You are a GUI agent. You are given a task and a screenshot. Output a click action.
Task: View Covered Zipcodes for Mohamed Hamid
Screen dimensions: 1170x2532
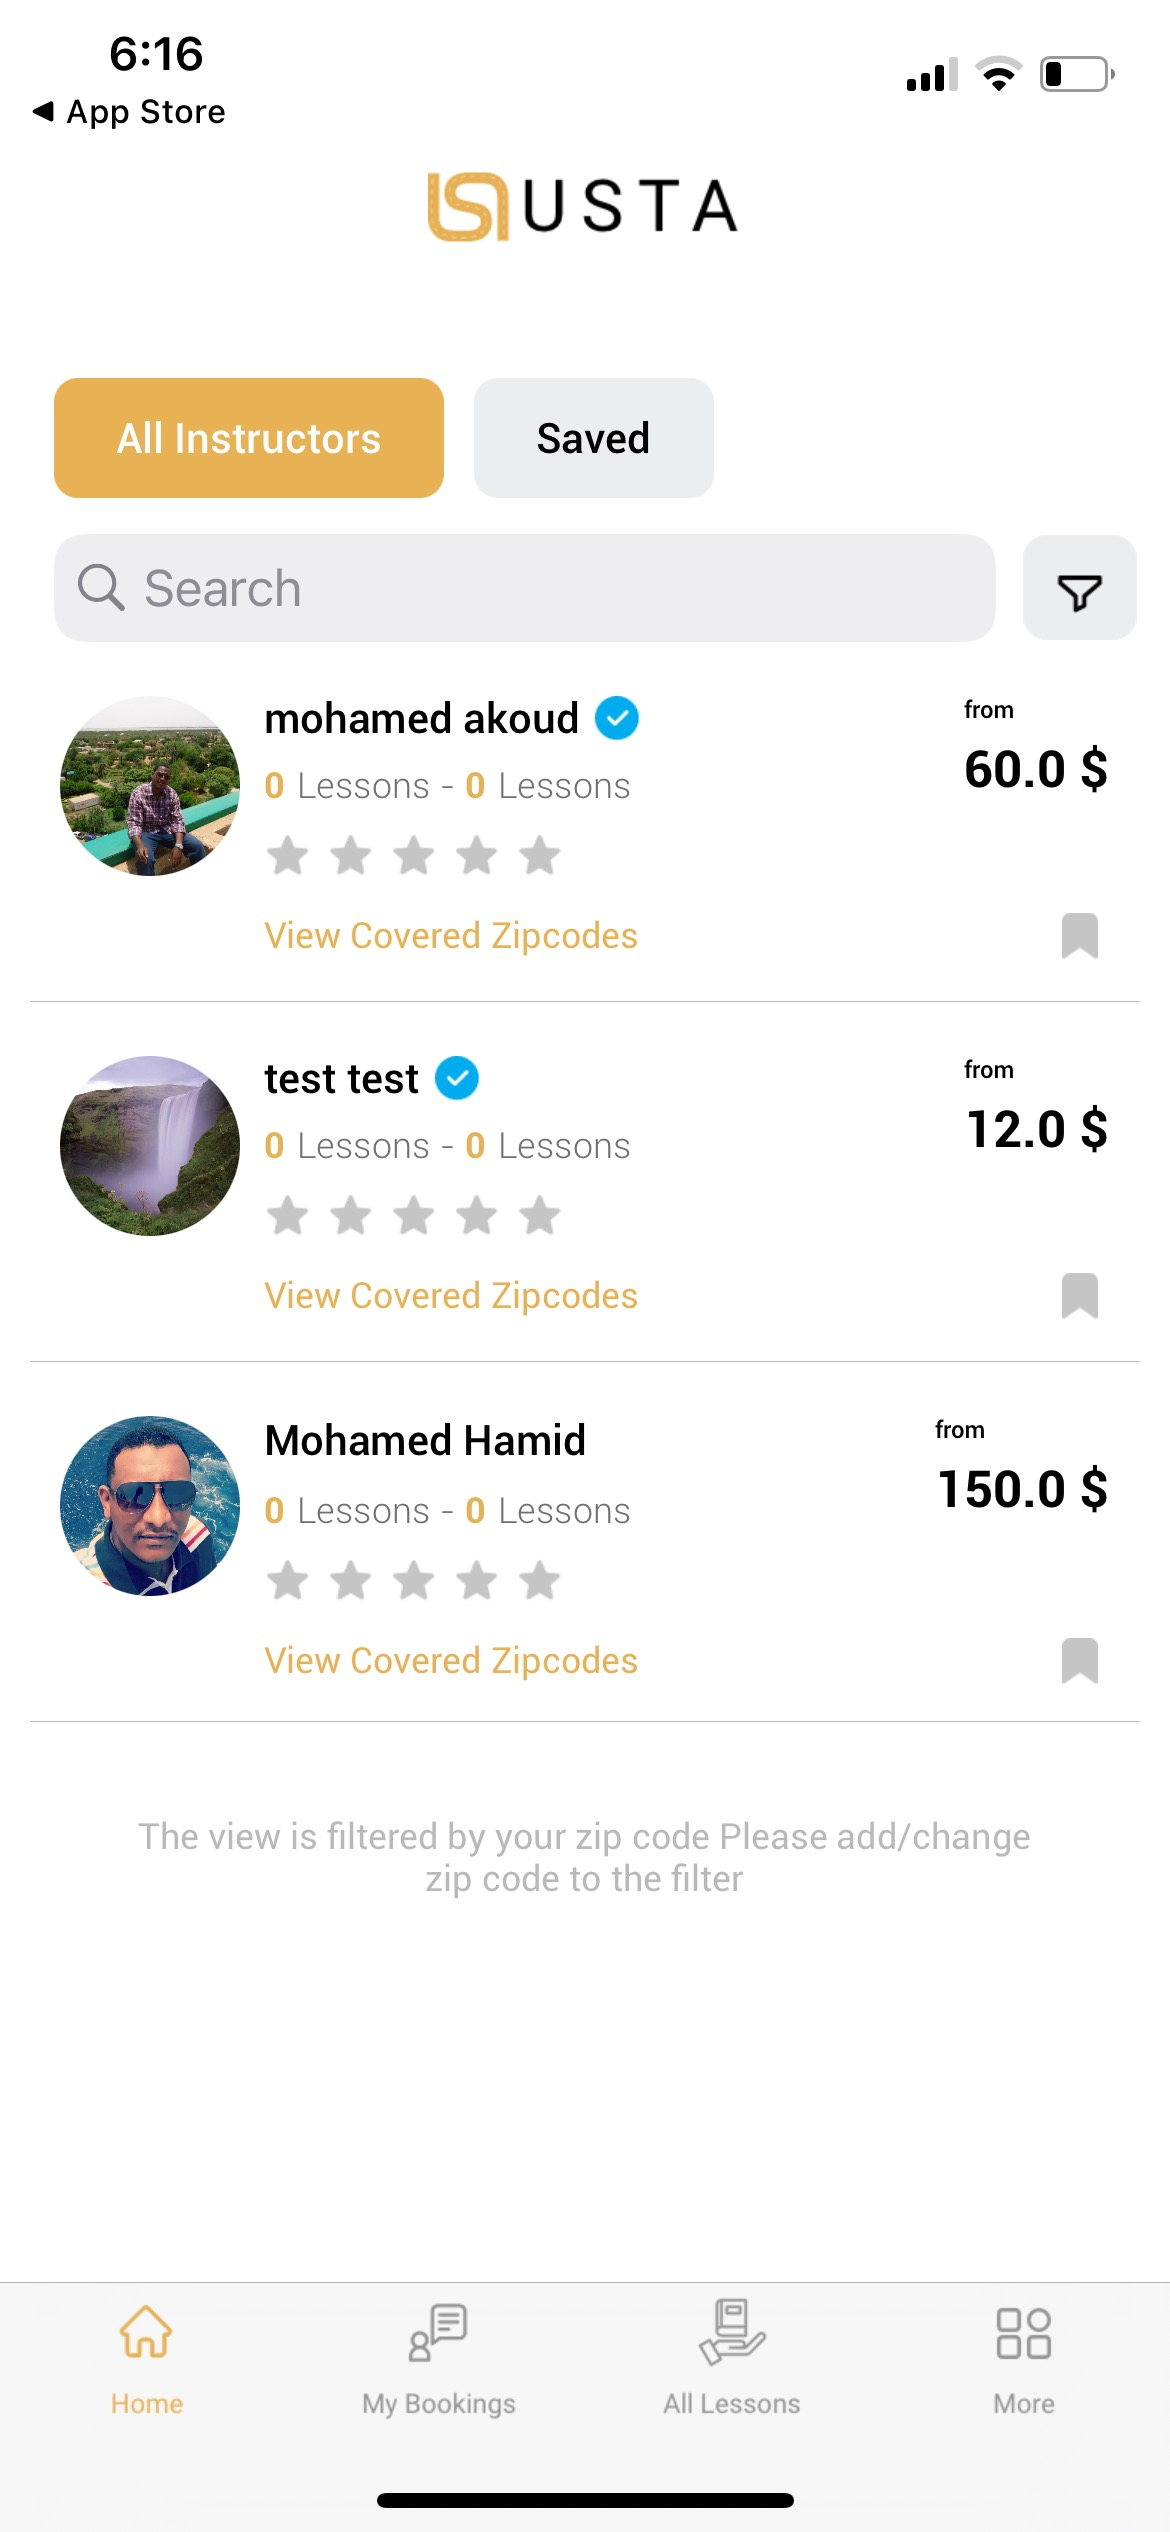point(451,1661)
